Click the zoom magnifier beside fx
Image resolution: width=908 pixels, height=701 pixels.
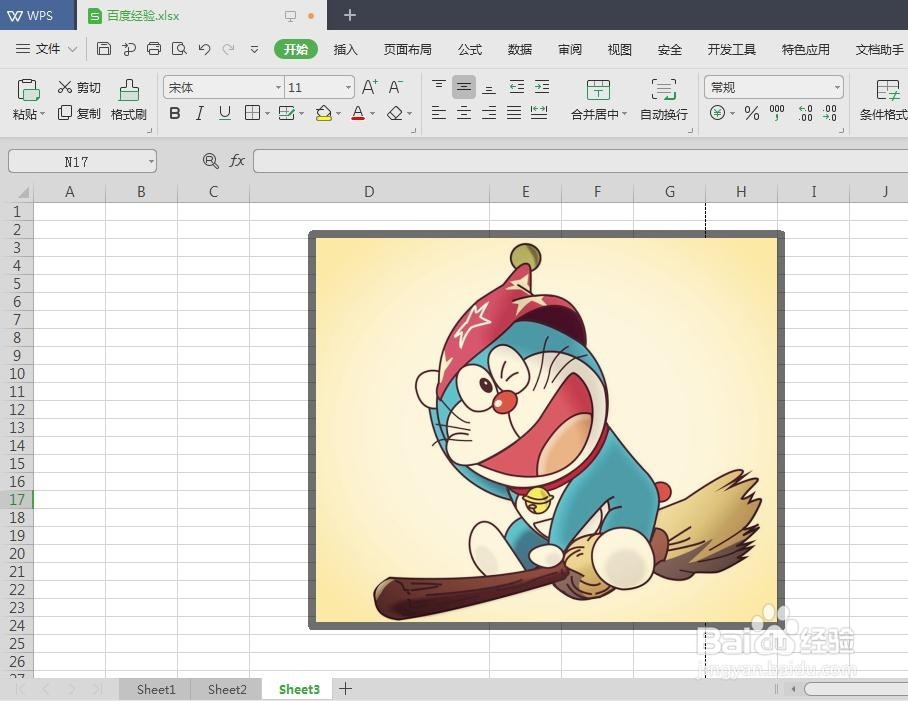[210, 161]
